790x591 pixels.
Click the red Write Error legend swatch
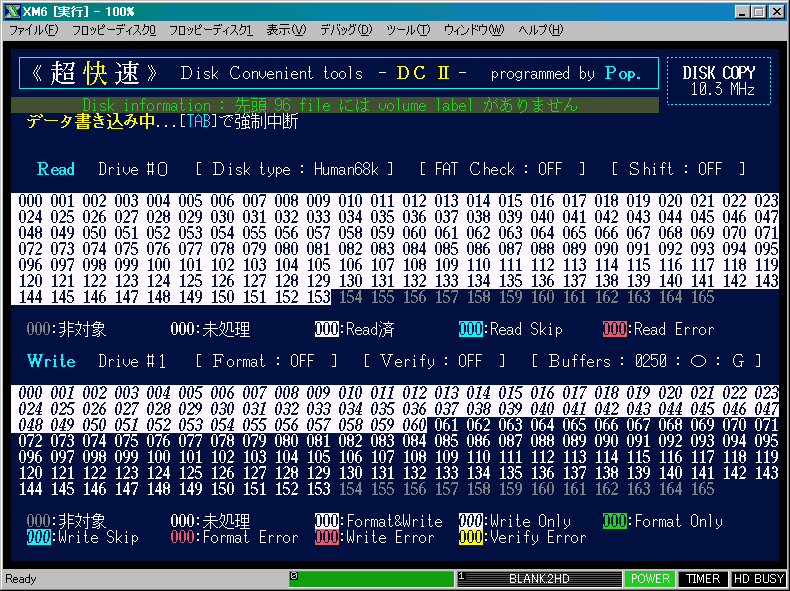pyautogui.click(x=326, y=537)
